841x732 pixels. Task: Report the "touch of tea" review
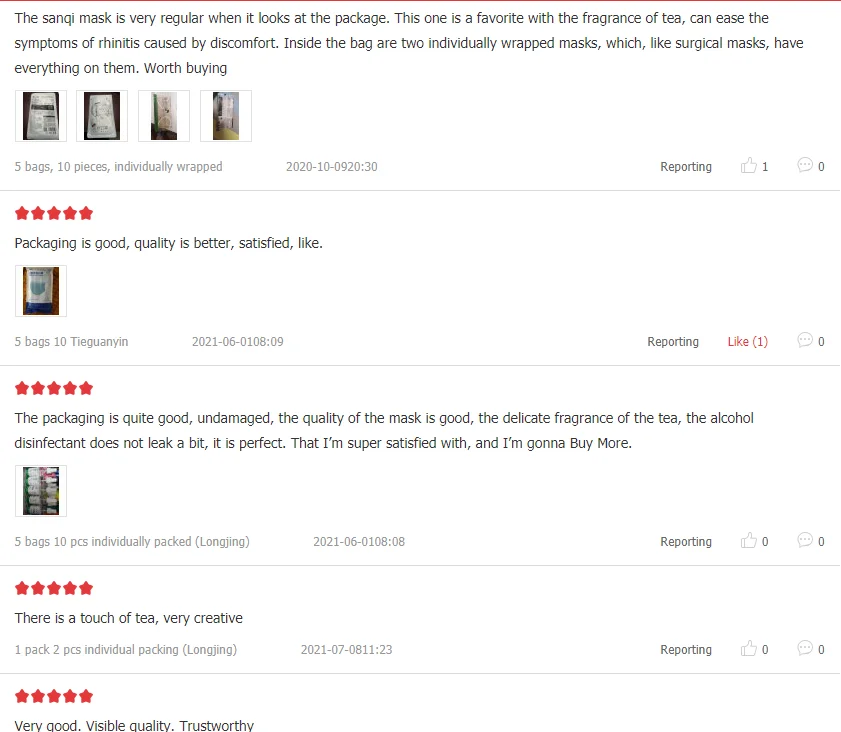685,649
